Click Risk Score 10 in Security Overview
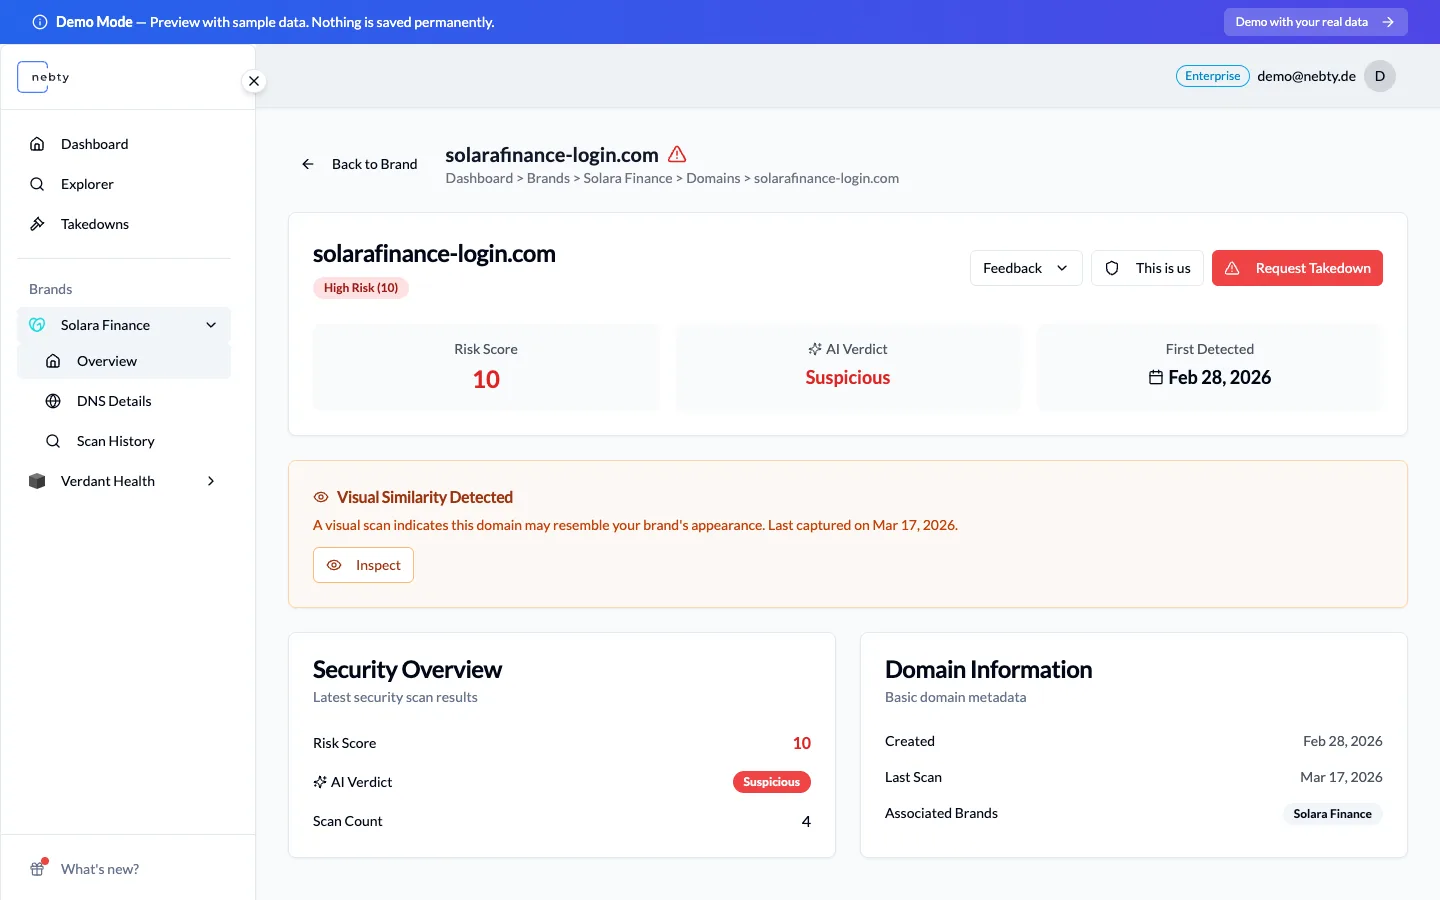1440x900 pixels. [802, 743]
